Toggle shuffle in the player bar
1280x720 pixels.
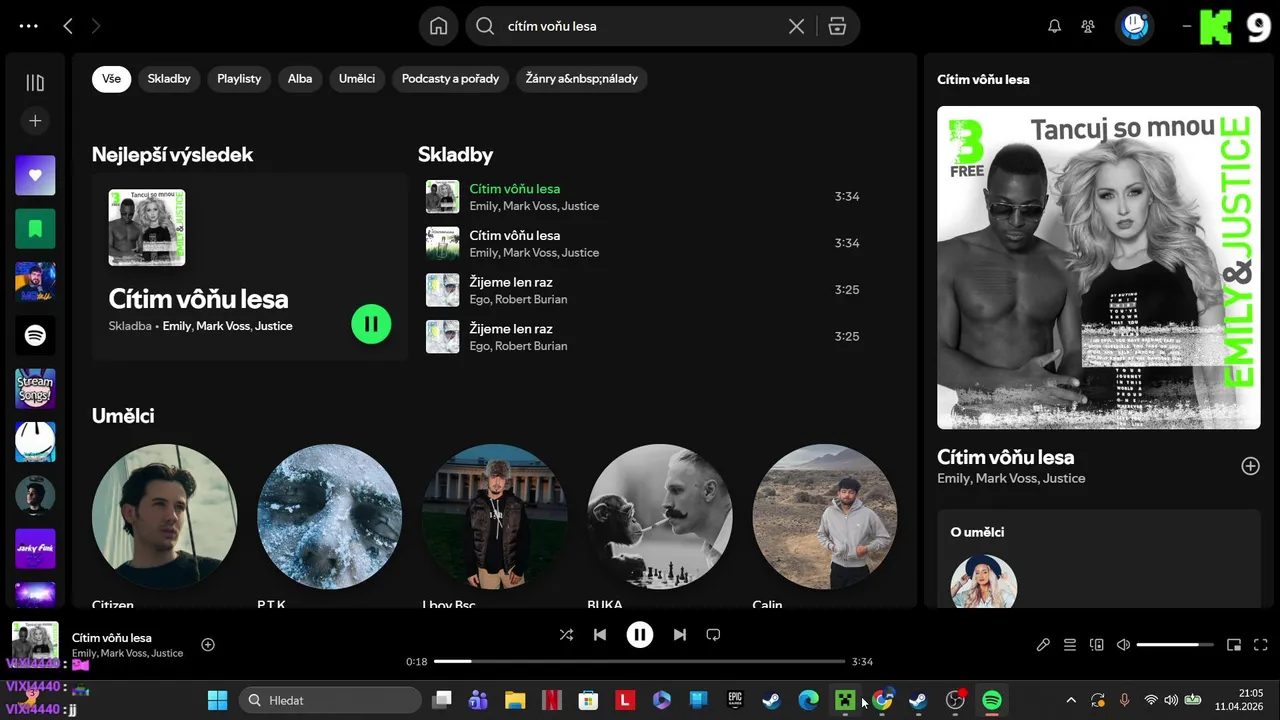pyautogui.click(x=566, y=635)
